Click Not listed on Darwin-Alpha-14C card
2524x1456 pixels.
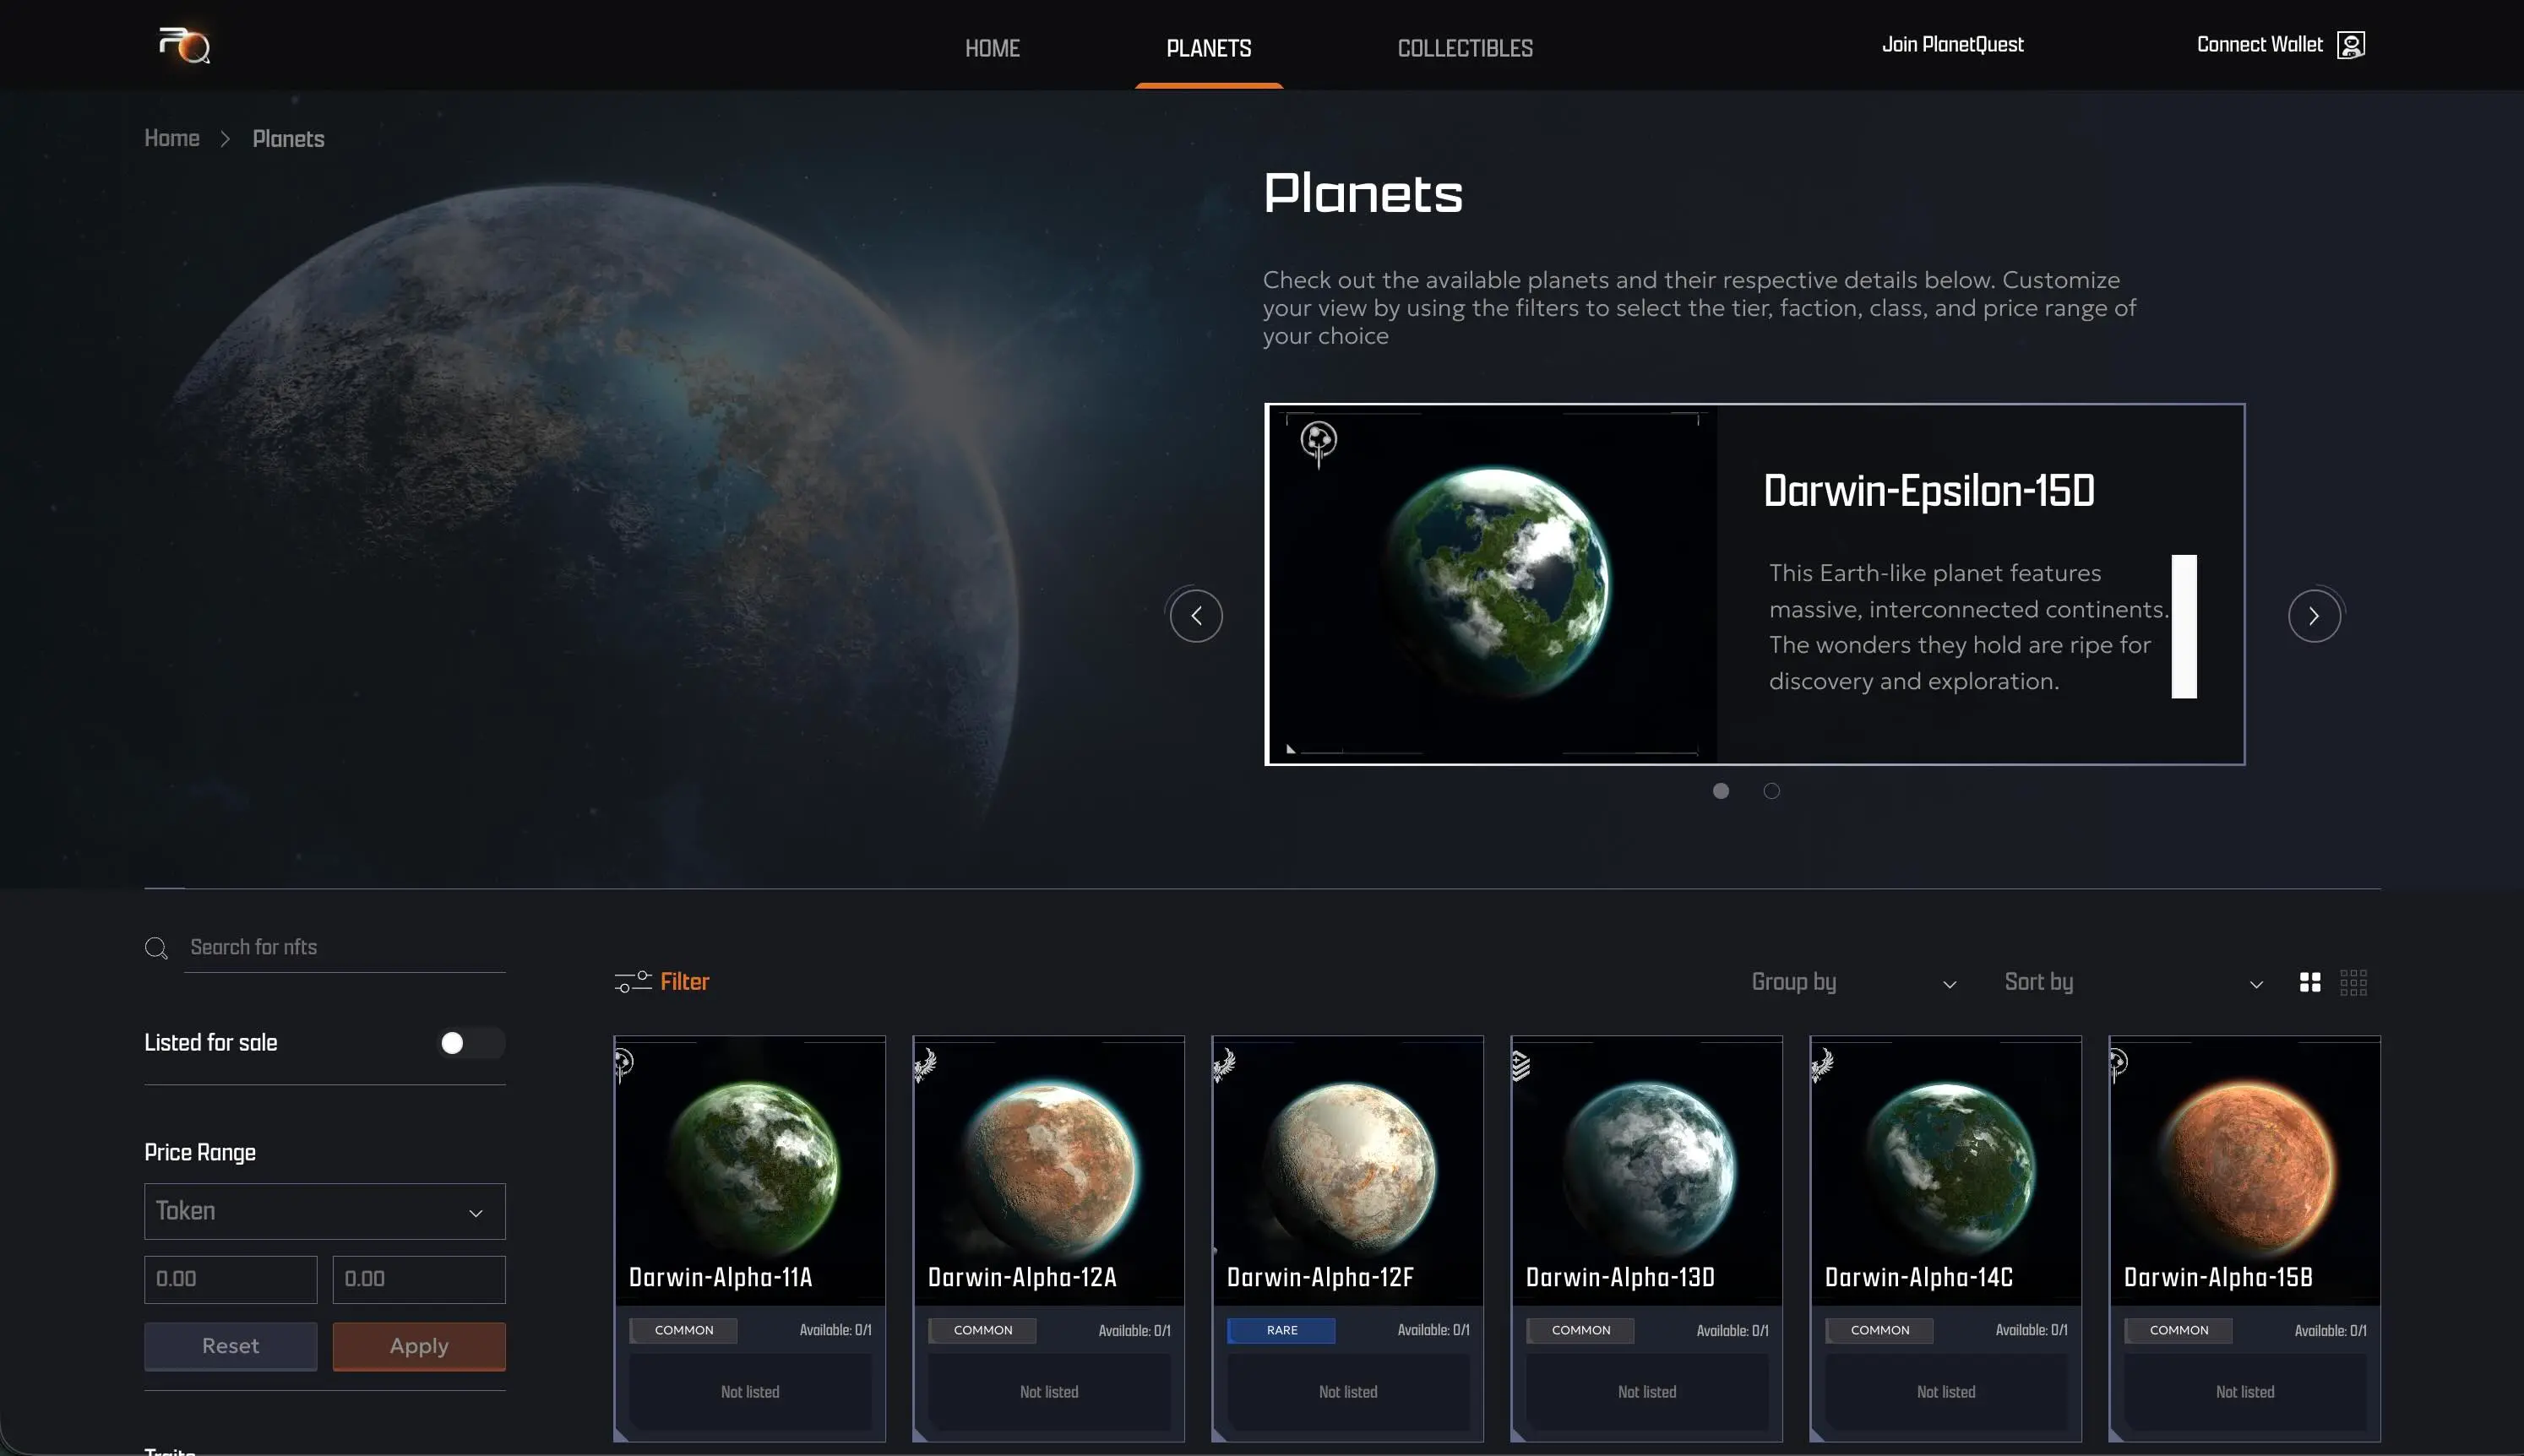coord(1946,1391)
